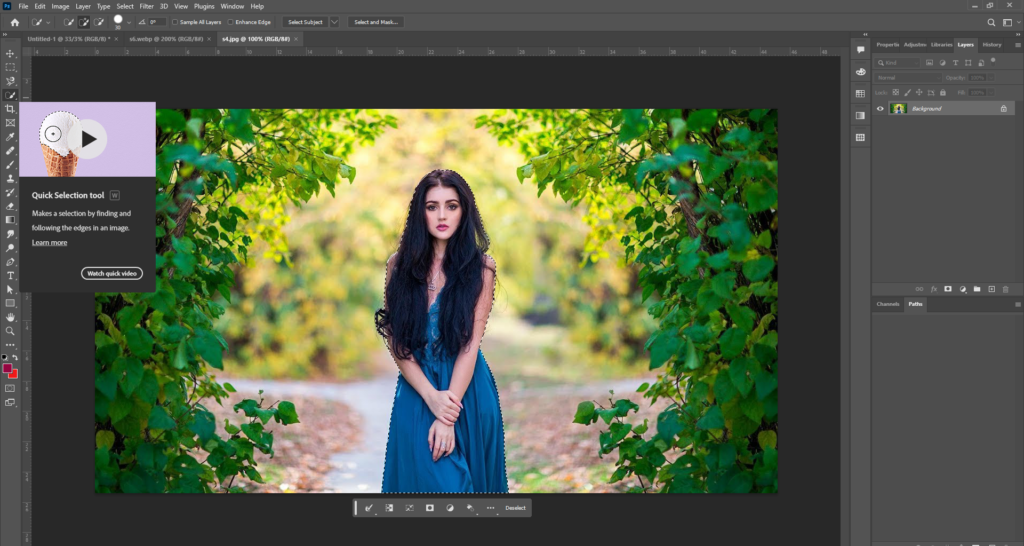Add layer mask from Layers panel

948,288
